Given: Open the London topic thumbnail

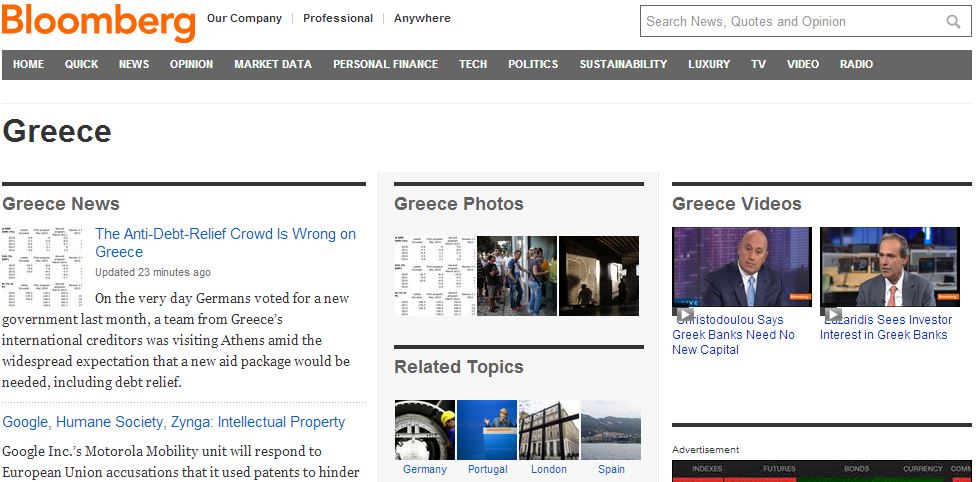Looking at the screenshot, I should (x=548, y=430).
